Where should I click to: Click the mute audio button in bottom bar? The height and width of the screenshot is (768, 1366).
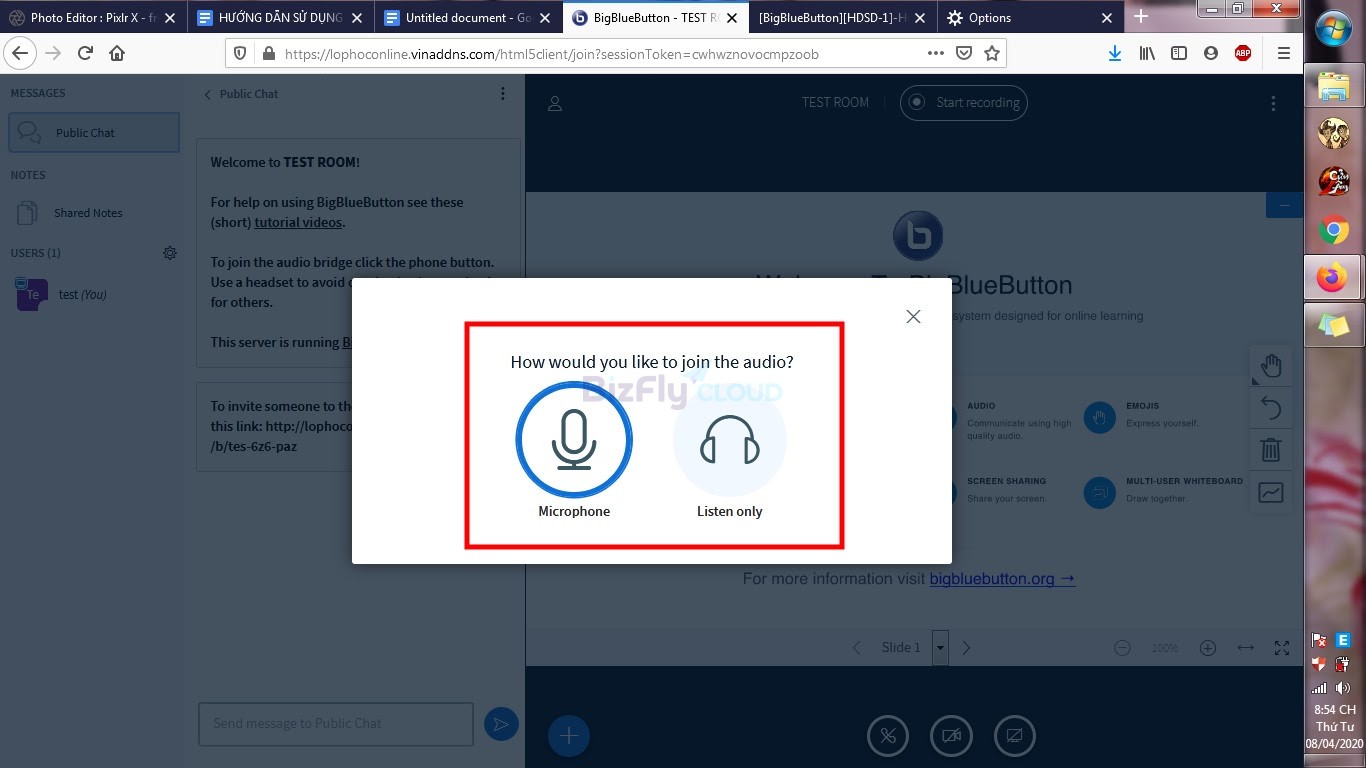[888, 736]
